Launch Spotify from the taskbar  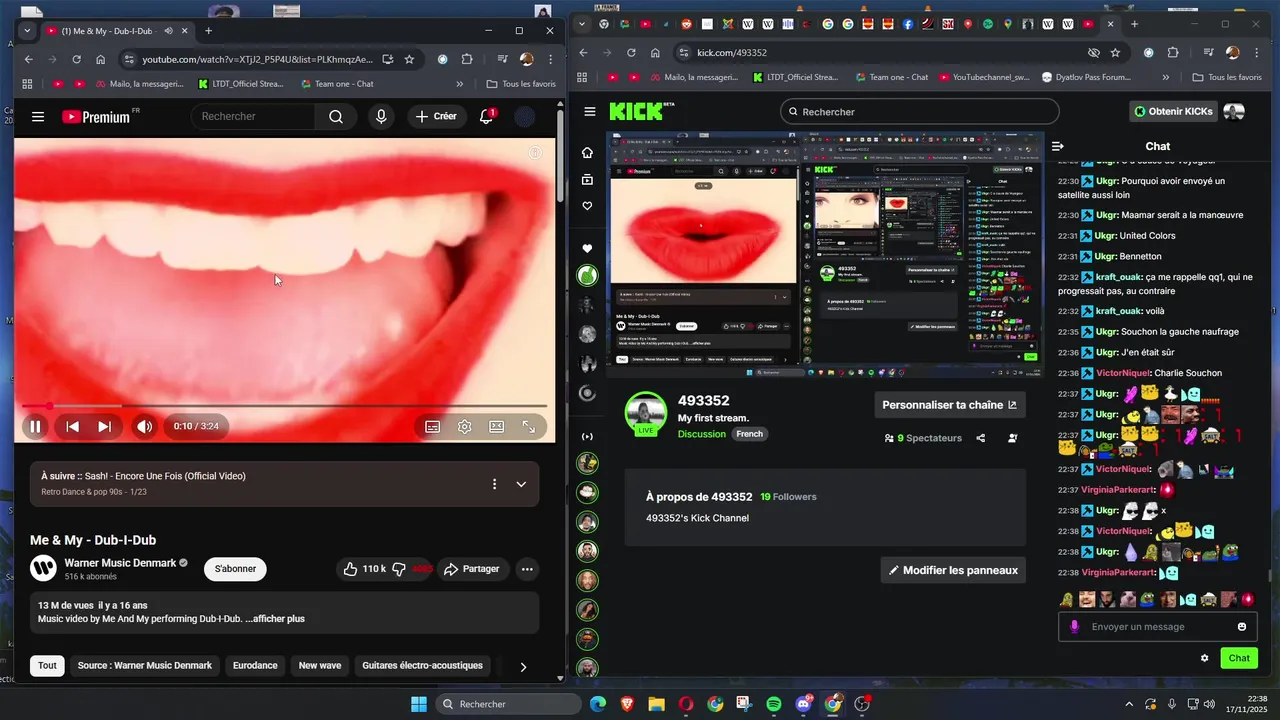tap(774, 704)
